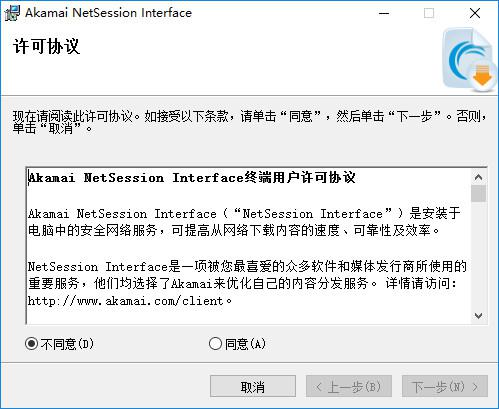
Task: Click the license scrollbar thumb
Action: click(x=479, y=193)
